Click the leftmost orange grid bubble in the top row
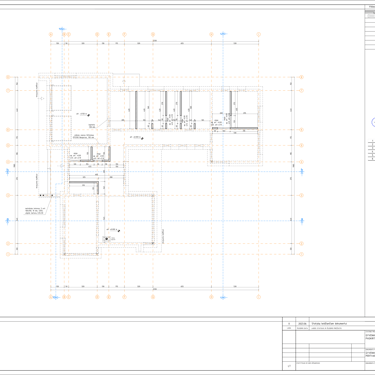The width and height of the screenshot is (375, 375). [x=51, y=34]
